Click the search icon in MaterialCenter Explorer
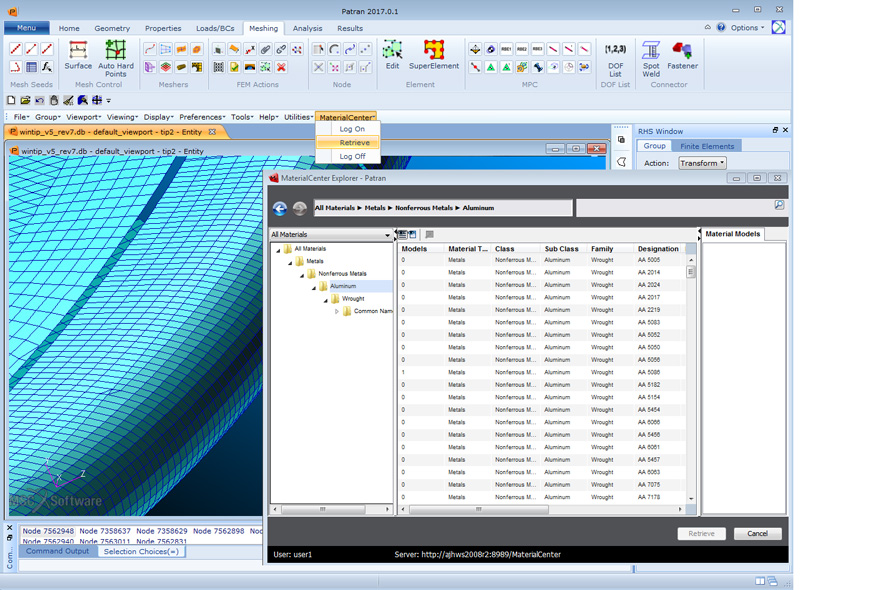The height and width of the screenshot is (590, 880). 779,205
